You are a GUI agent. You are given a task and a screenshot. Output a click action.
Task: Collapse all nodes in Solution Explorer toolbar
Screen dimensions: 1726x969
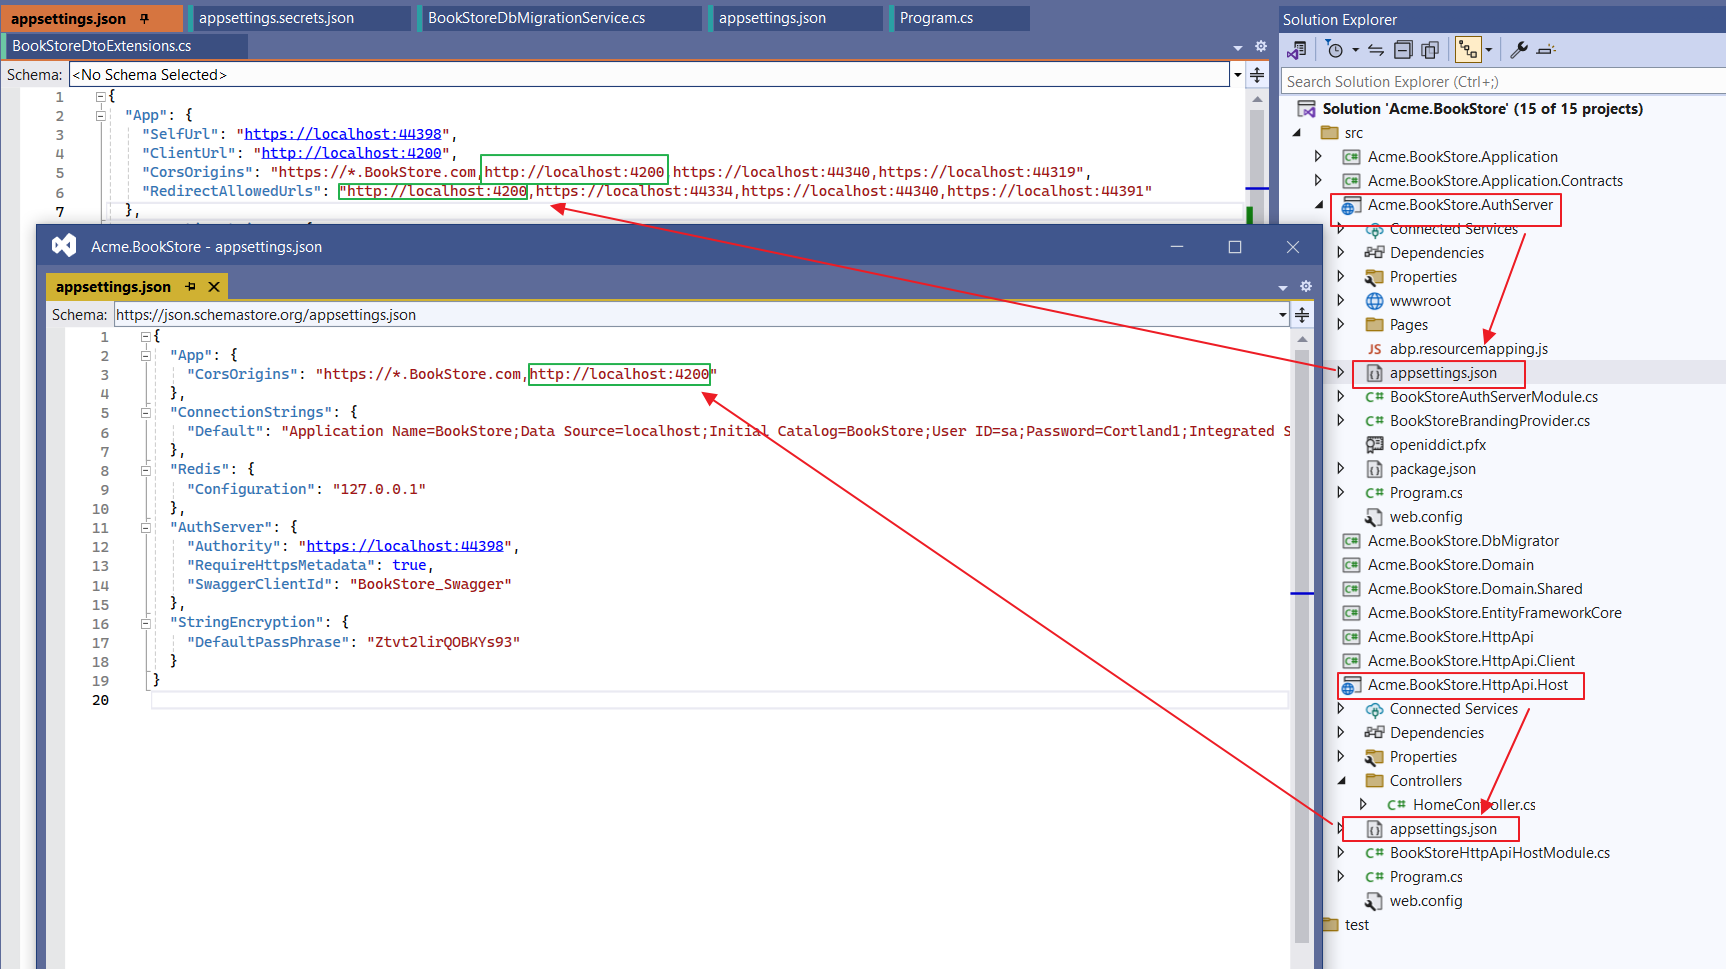pos(1403,49)
